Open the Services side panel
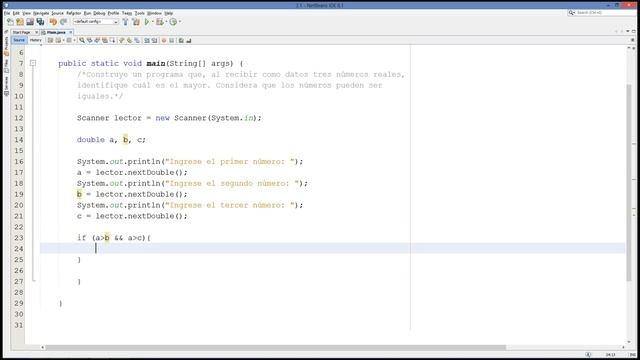This screenshot has height=360, width=640. click(6, 86)
